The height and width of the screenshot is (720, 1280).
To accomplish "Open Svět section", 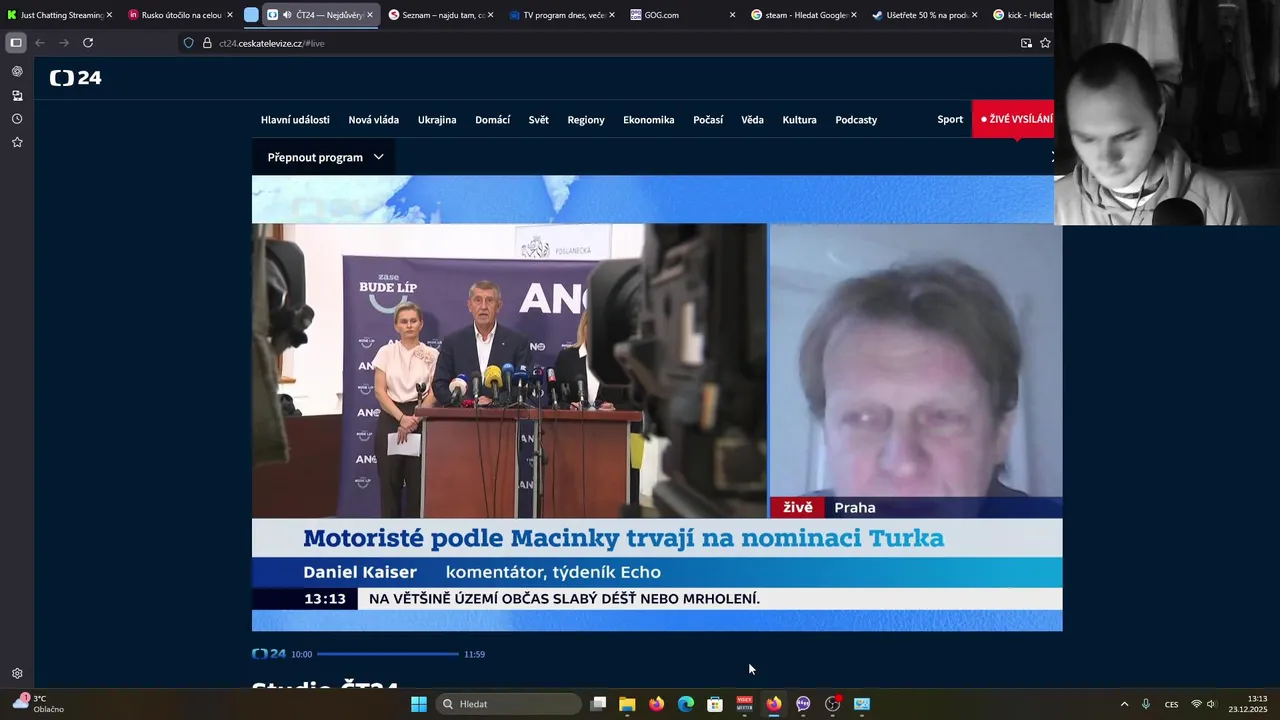I will click(538, 120).
